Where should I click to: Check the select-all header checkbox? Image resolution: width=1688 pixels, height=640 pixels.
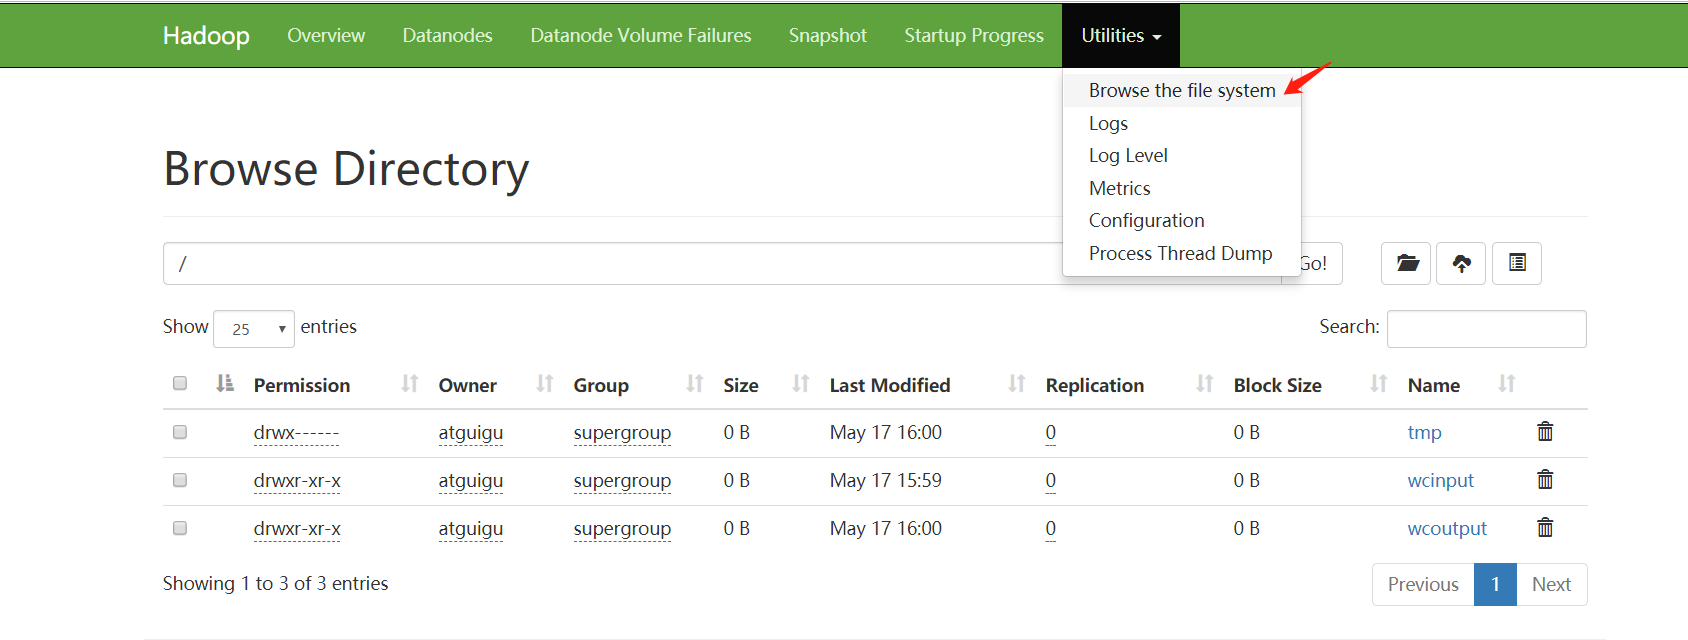pyautogui.click(x=180, y=383)
